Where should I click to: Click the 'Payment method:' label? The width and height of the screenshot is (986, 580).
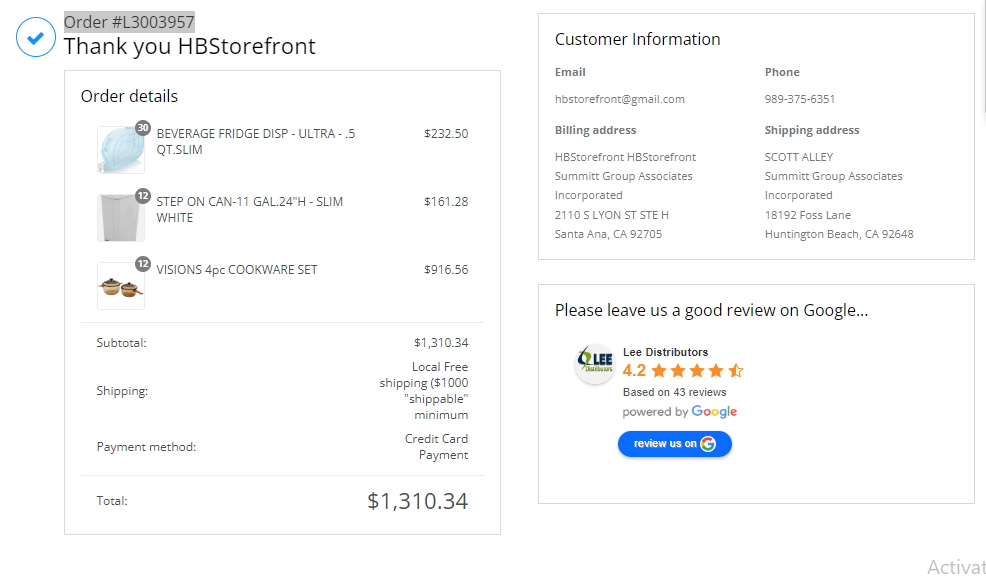coord(146,447)
